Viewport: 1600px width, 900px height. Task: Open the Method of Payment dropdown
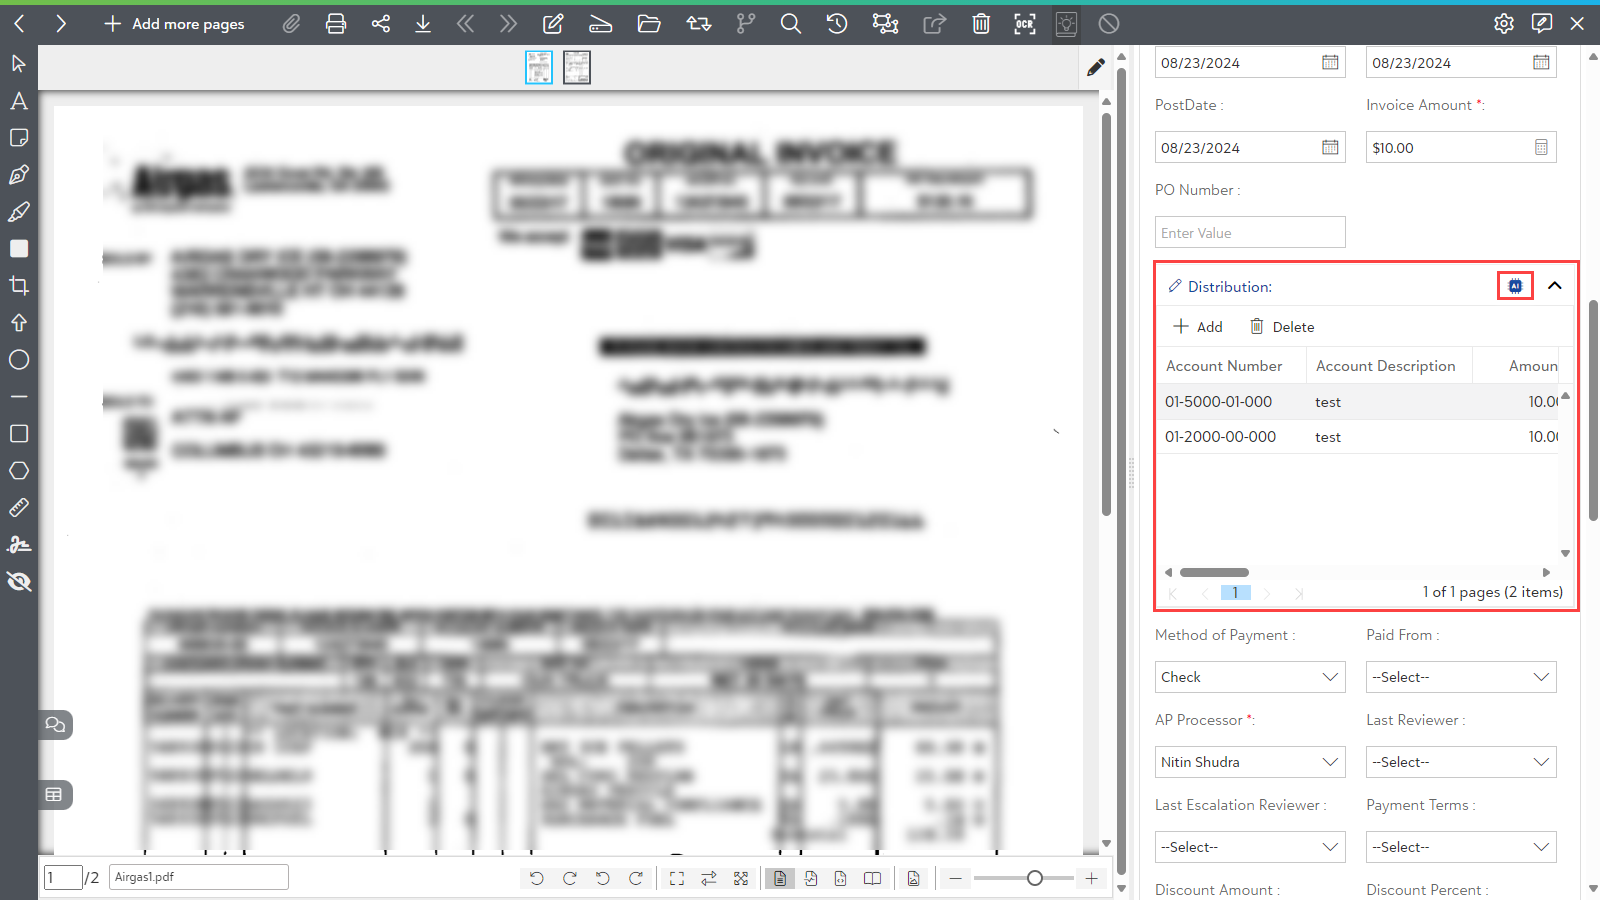[x=1250, y=677]
